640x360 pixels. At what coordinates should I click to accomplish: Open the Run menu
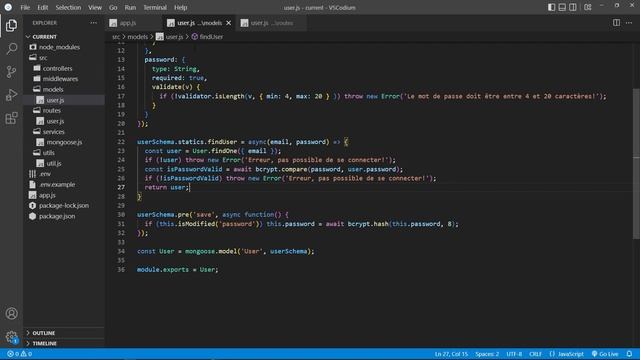coord(130,7)
